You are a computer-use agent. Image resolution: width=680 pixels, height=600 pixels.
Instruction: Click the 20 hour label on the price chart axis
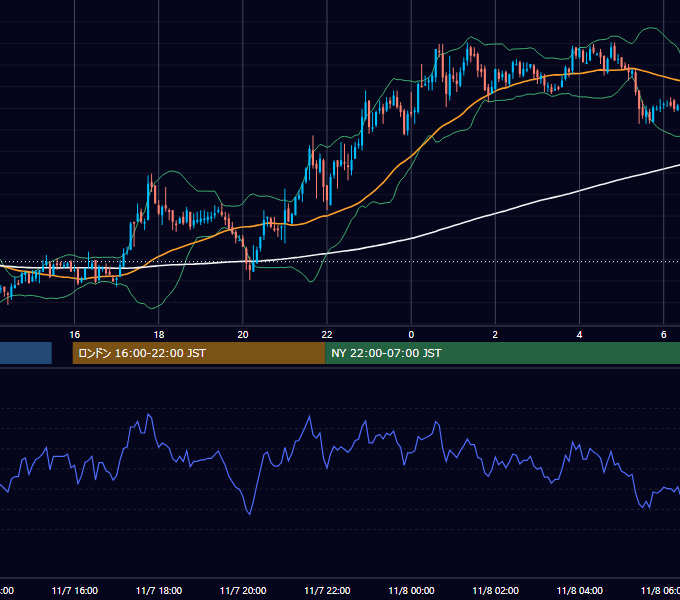(x=243, y=335)
